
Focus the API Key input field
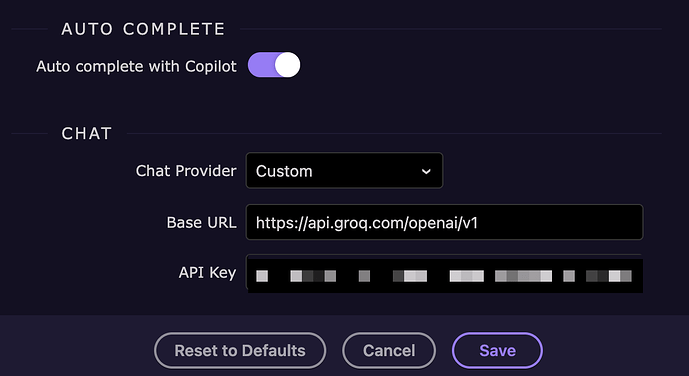[x=444, y=272]
